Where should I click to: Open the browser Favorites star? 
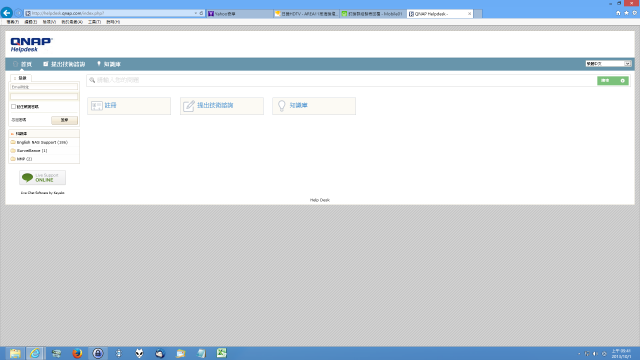626,13
